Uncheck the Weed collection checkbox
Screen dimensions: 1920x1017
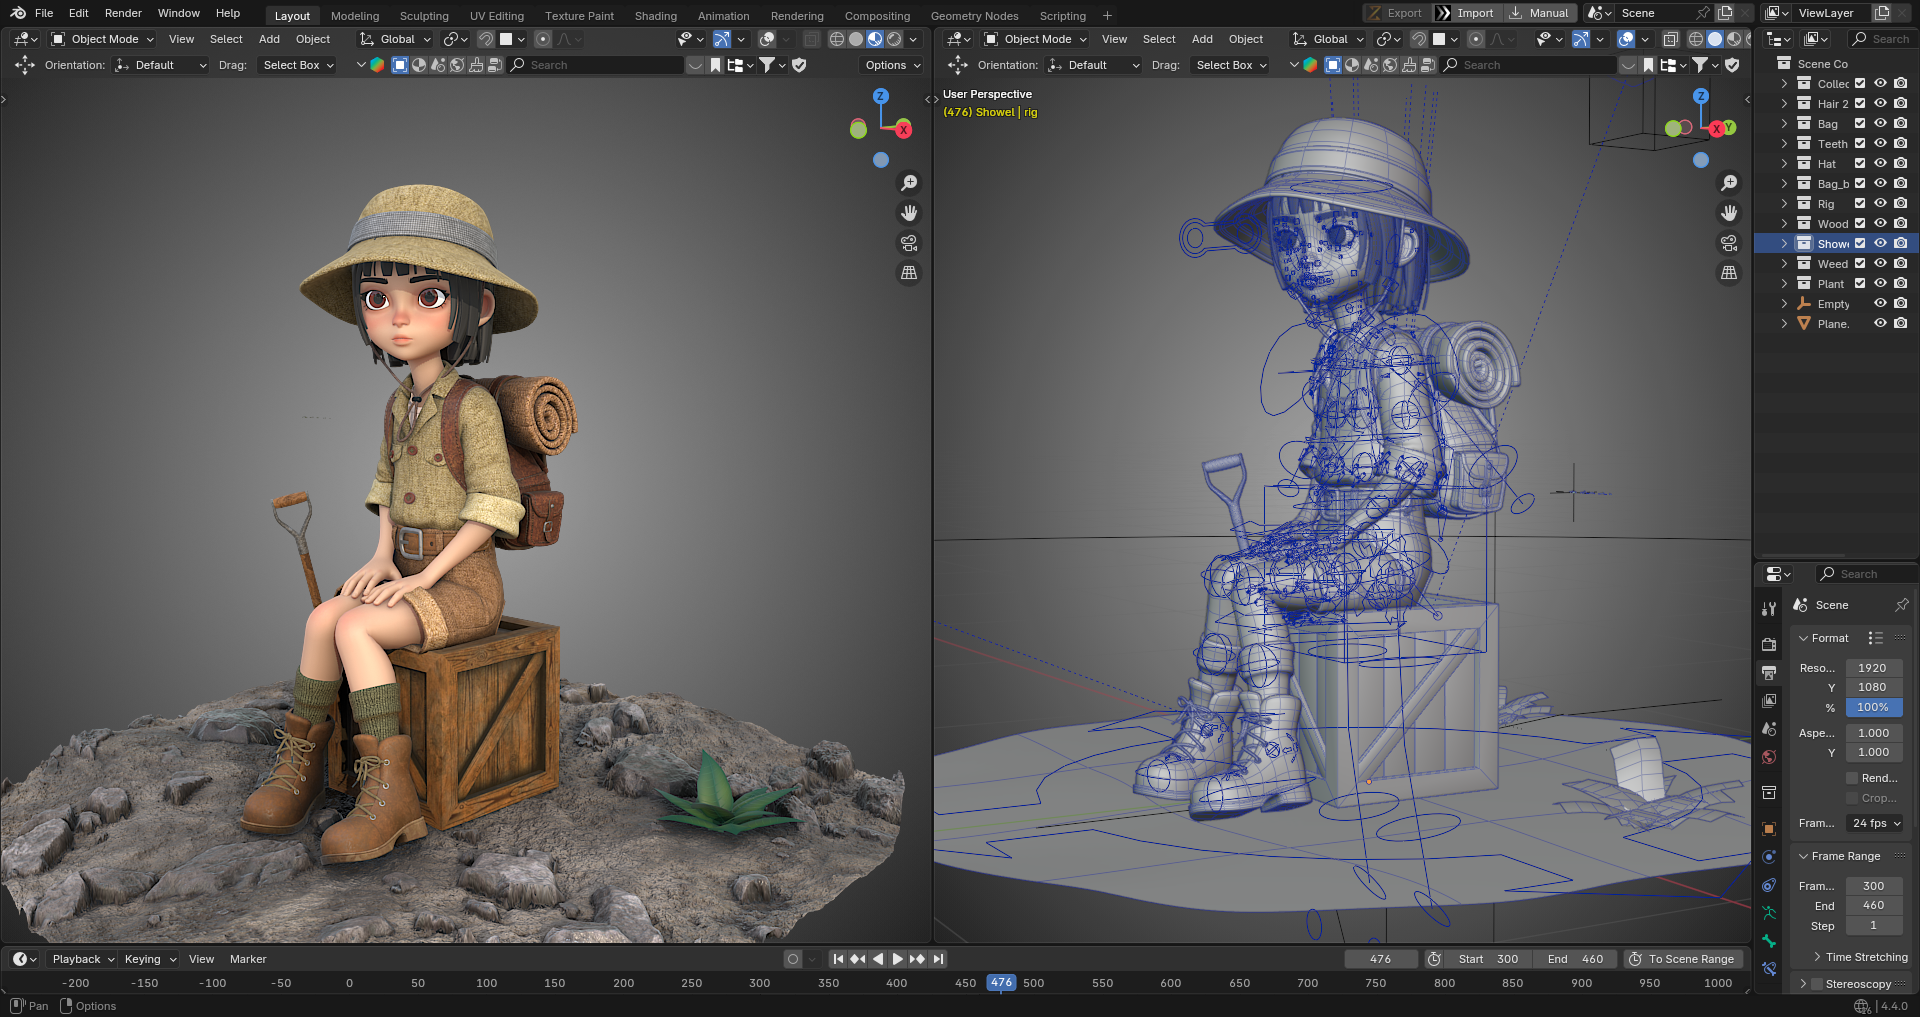[x=1862, y=263]
